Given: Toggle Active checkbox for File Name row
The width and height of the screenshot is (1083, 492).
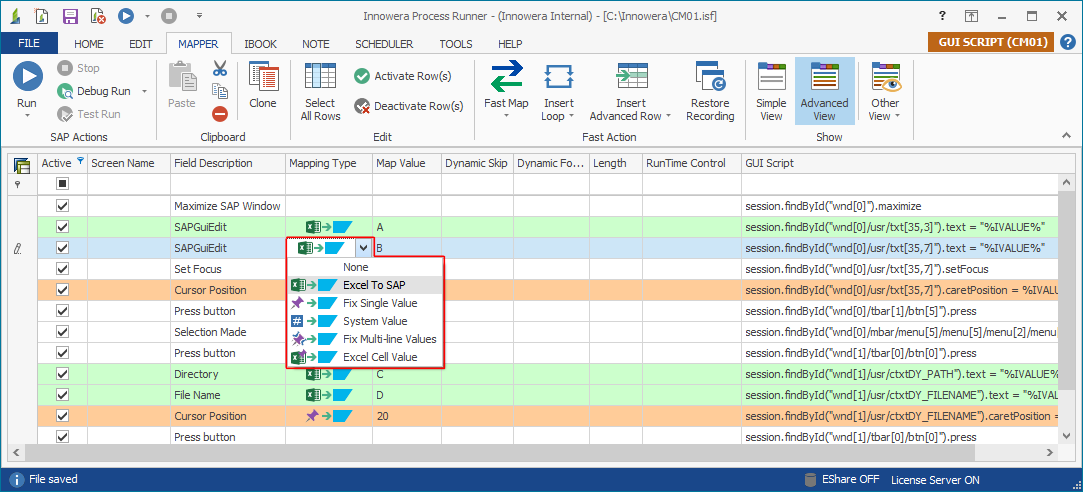Looking at the screenshot, I should (62, 395).
